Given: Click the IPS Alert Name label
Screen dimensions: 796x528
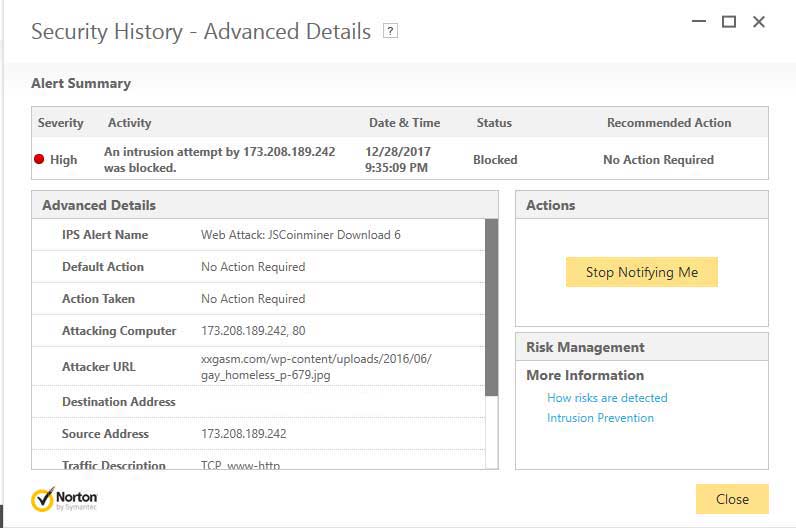Looking at the screenshot, I should (x=105, y=235).
